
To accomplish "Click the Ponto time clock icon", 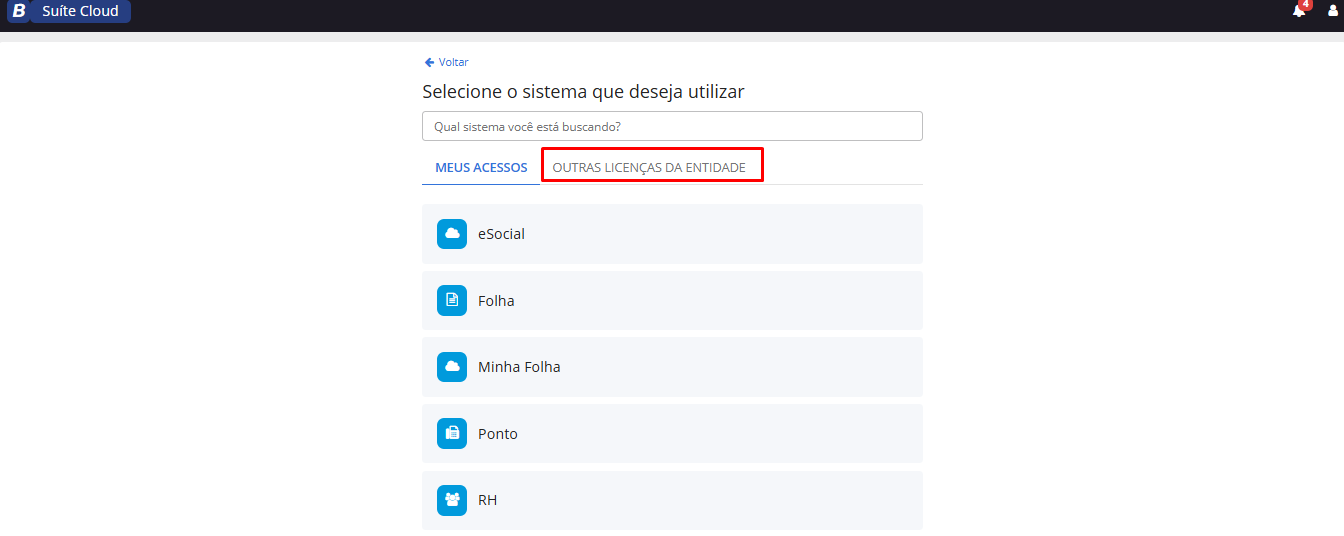I will click(x=452, y=434).
